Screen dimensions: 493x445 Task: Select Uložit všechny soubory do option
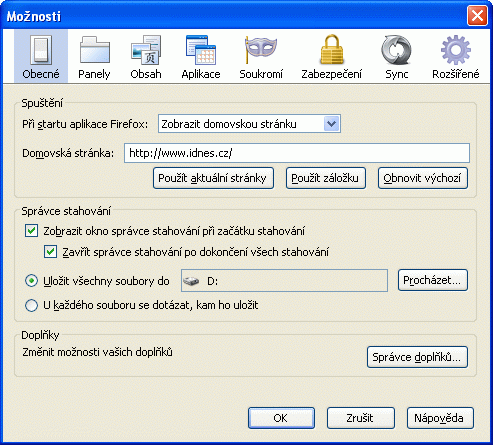[x=31, y=281]
